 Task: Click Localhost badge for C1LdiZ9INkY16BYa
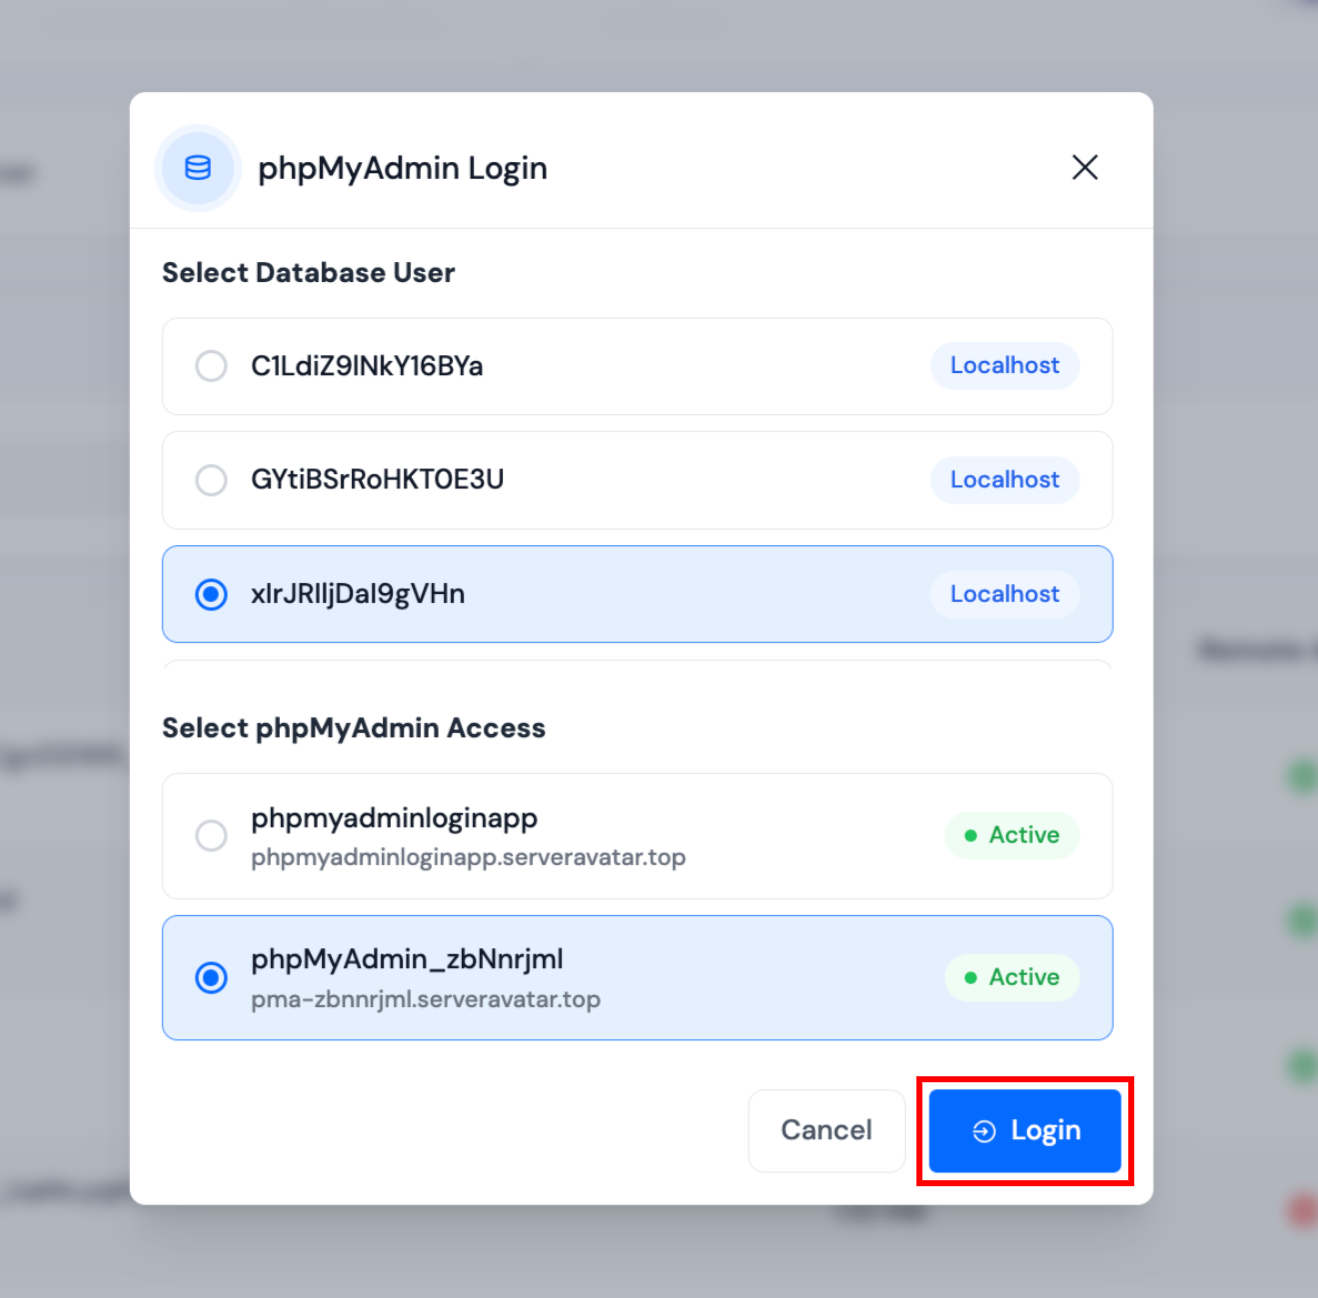point(1005,366)
